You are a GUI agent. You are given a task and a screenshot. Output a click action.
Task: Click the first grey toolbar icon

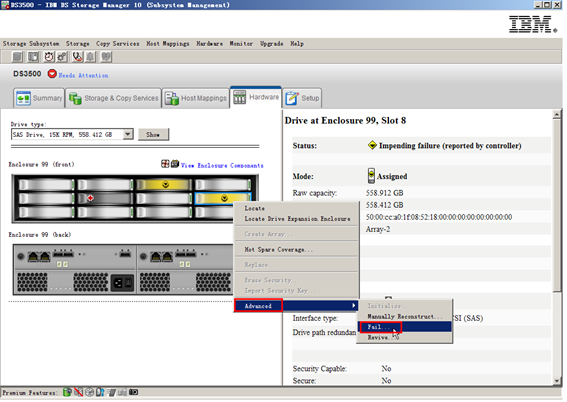point(17,57)
